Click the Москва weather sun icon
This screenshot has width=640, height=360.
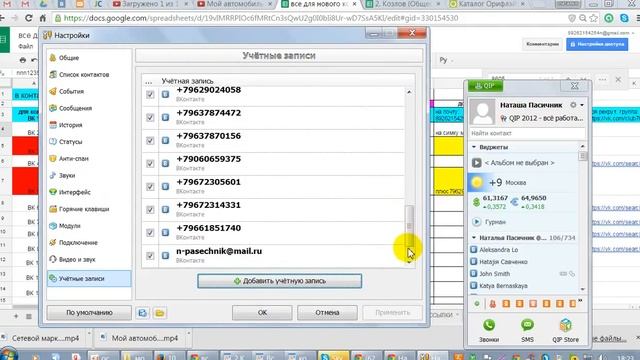coord(477,182)
